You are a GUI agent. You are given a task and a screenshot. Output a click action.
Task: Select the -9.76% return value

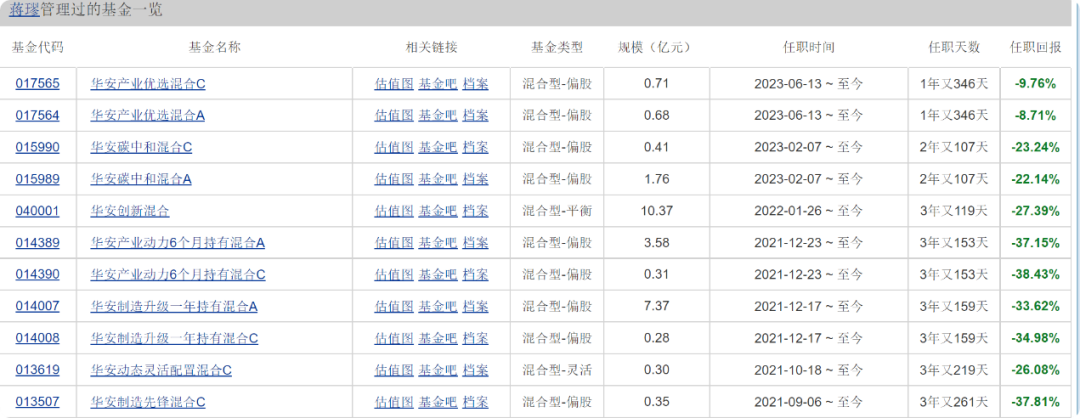pyautogui.click(x=1035, y=84)
